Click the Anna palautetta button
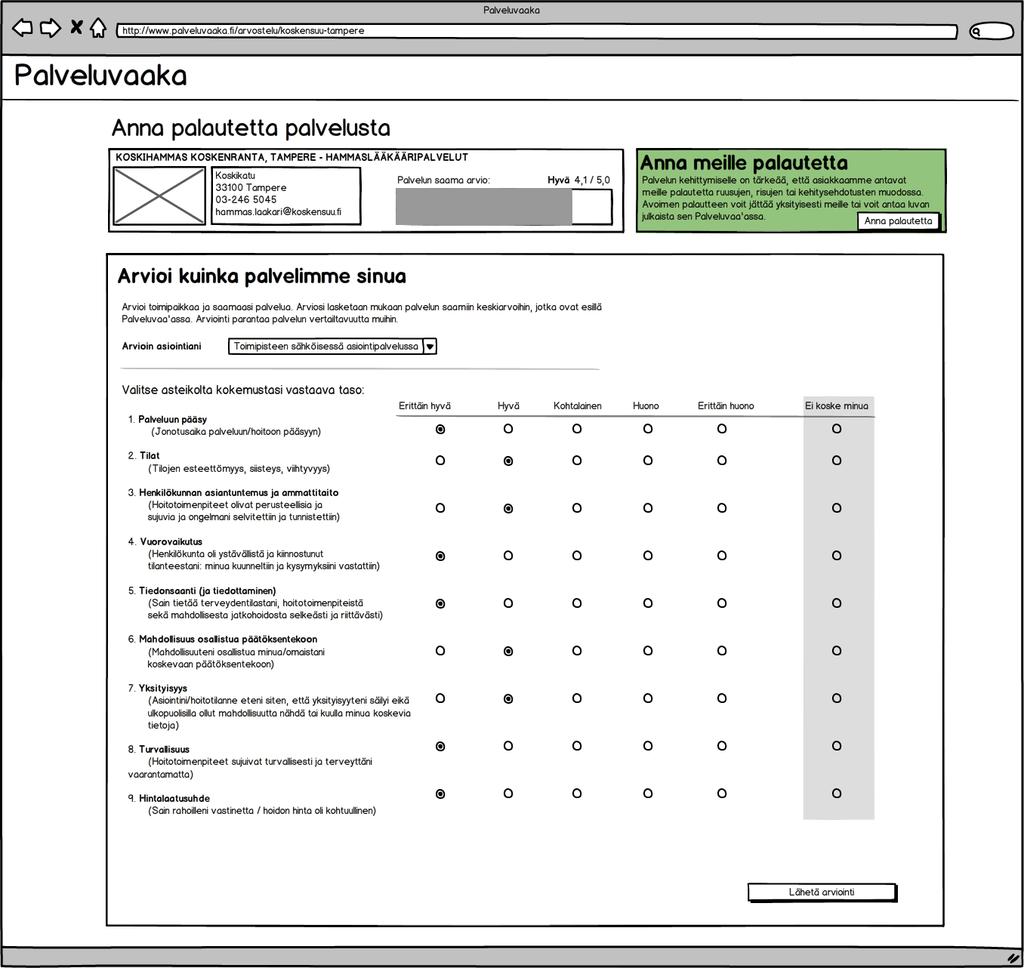Viewport: 1024px width, 968px height. pos(898,221)
